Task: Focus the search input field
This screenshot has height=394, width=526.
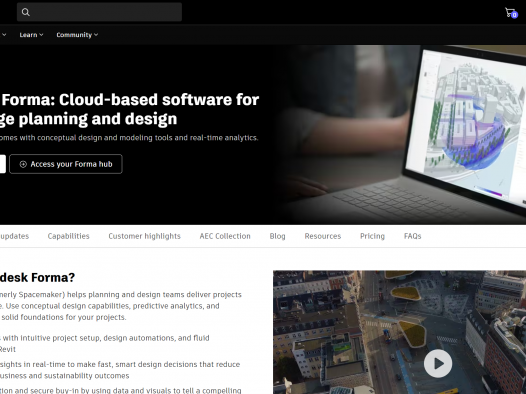Action: tap(99, 12)
